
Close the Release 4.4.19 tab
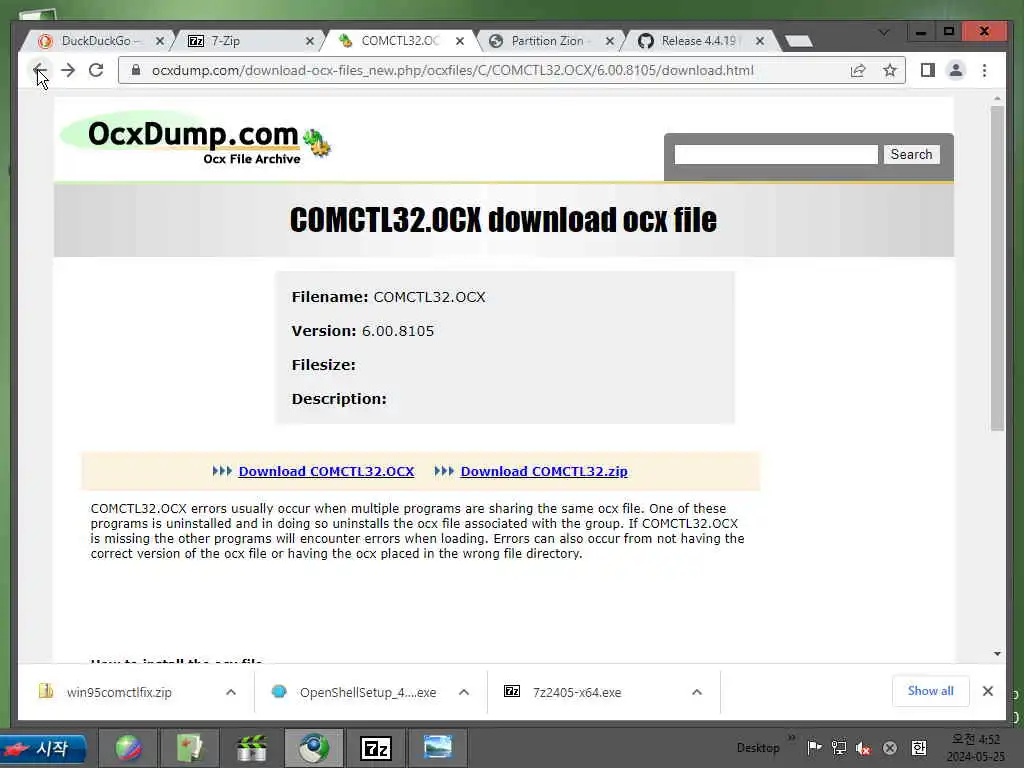(x=760, y=40)
